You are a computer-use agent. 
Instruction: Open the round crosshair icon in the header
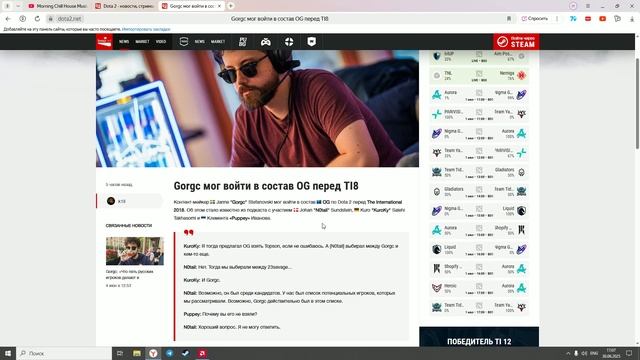pyautogui.click(x=289, y=42)
